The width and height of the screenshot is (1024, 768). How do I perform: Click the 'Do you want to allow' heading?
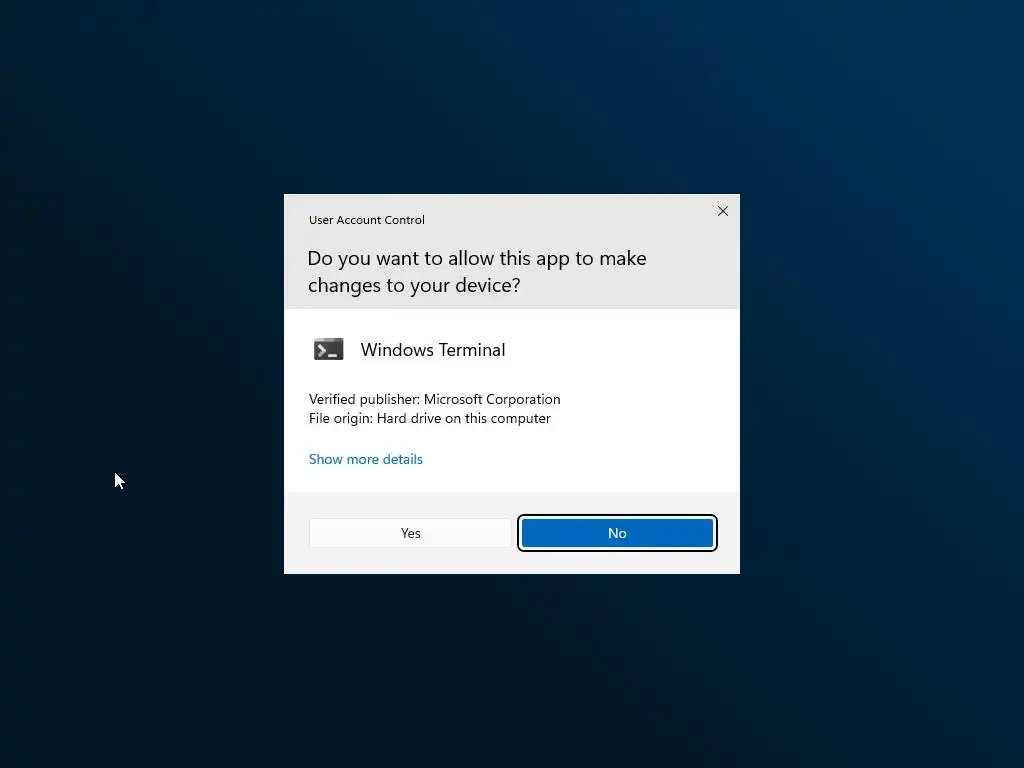pyautogui.click(x=477, y=272)
